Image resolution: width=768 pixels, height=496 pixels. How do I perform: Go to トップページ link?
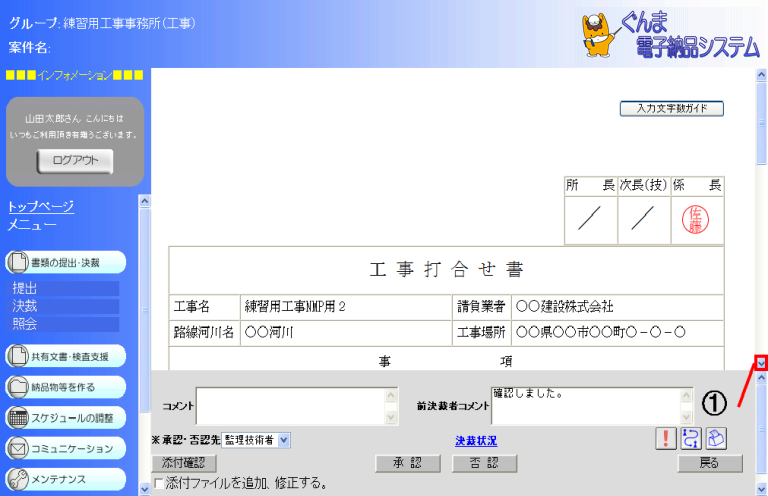41,206
